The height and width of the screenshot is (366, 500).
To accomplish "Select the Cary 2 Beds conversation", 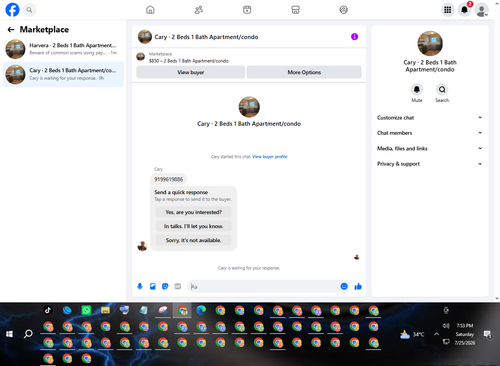I will click(x=63, y=74).
